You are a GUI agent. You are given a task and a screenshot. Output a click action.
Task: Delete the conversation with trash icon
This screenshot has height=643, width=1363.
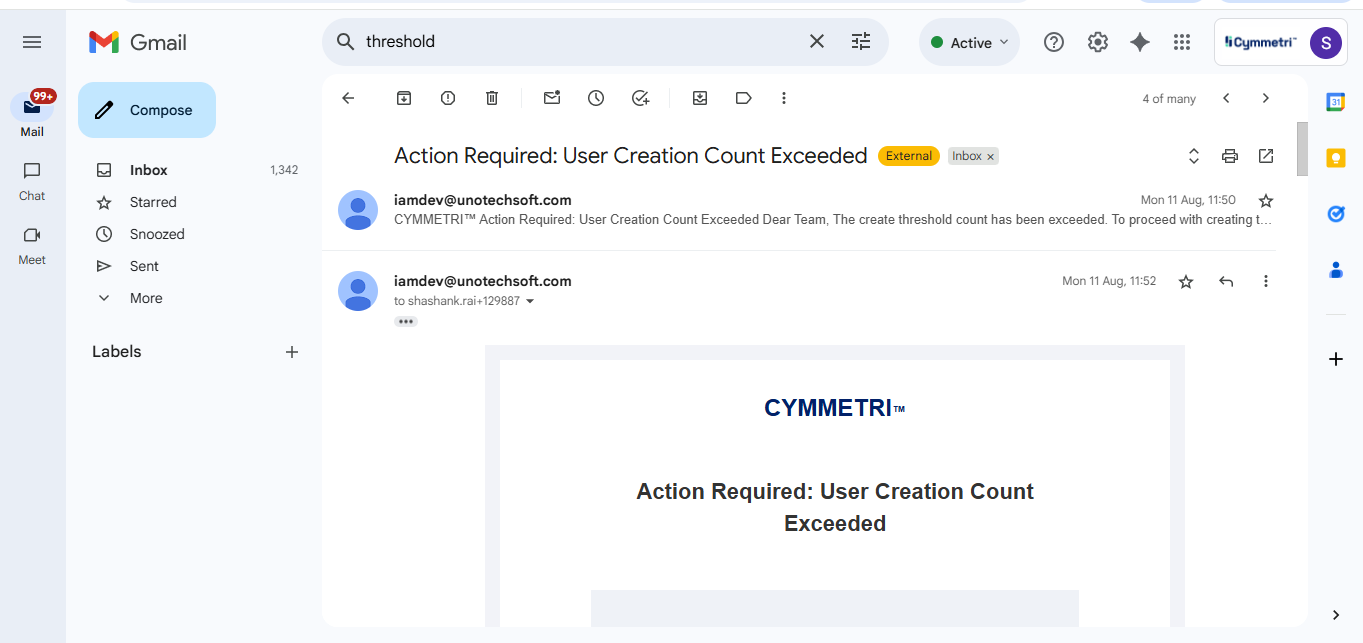(x=492, y=98)
